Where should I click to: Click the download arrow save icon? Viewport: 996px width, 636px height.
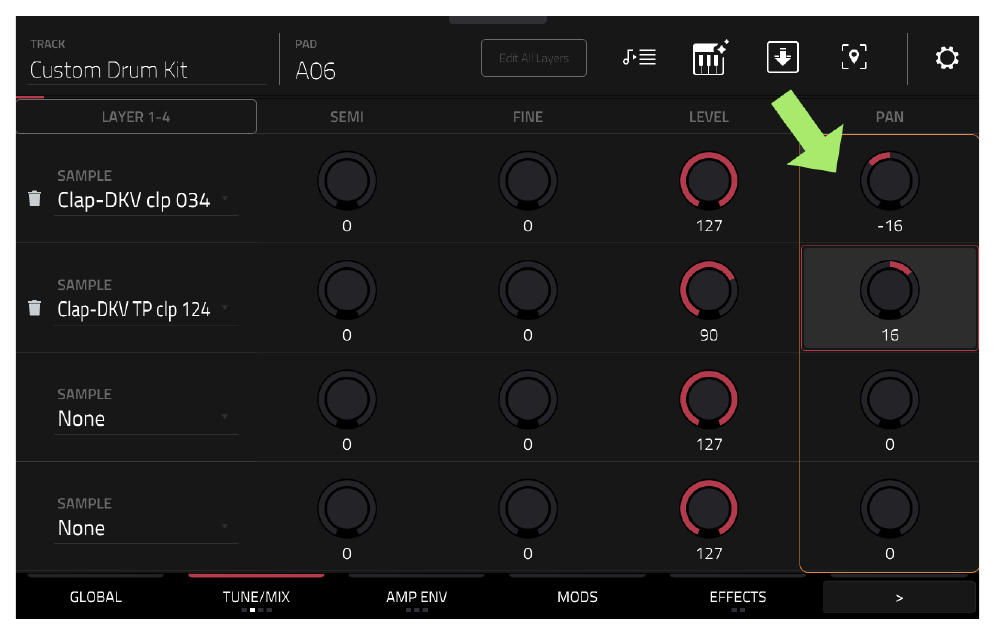point(783,58)
